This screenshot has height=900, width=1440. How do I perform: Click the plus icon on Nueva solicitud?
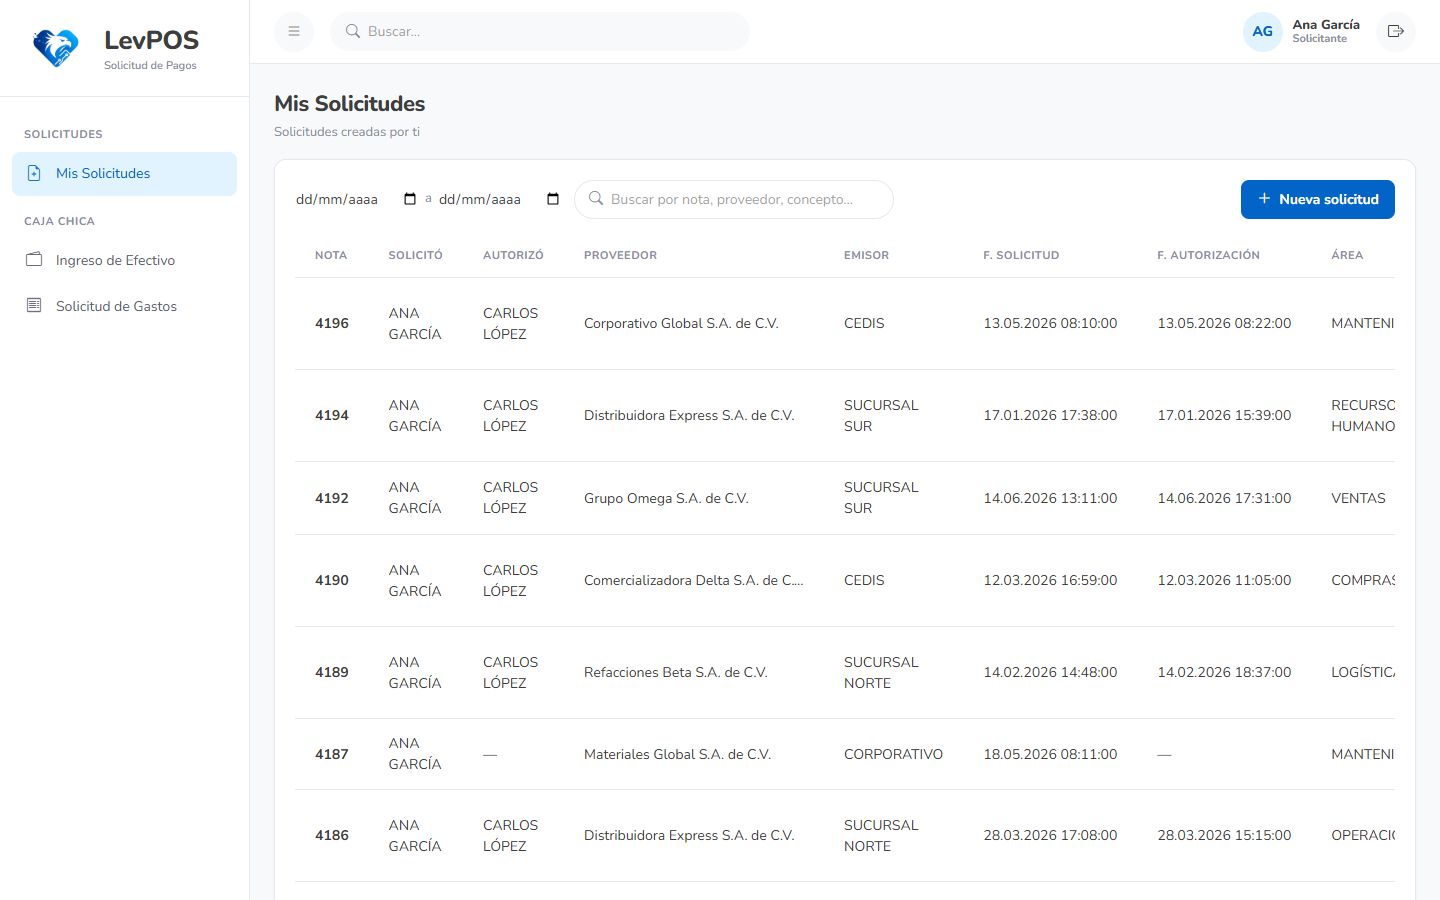tap(1264, 198)
